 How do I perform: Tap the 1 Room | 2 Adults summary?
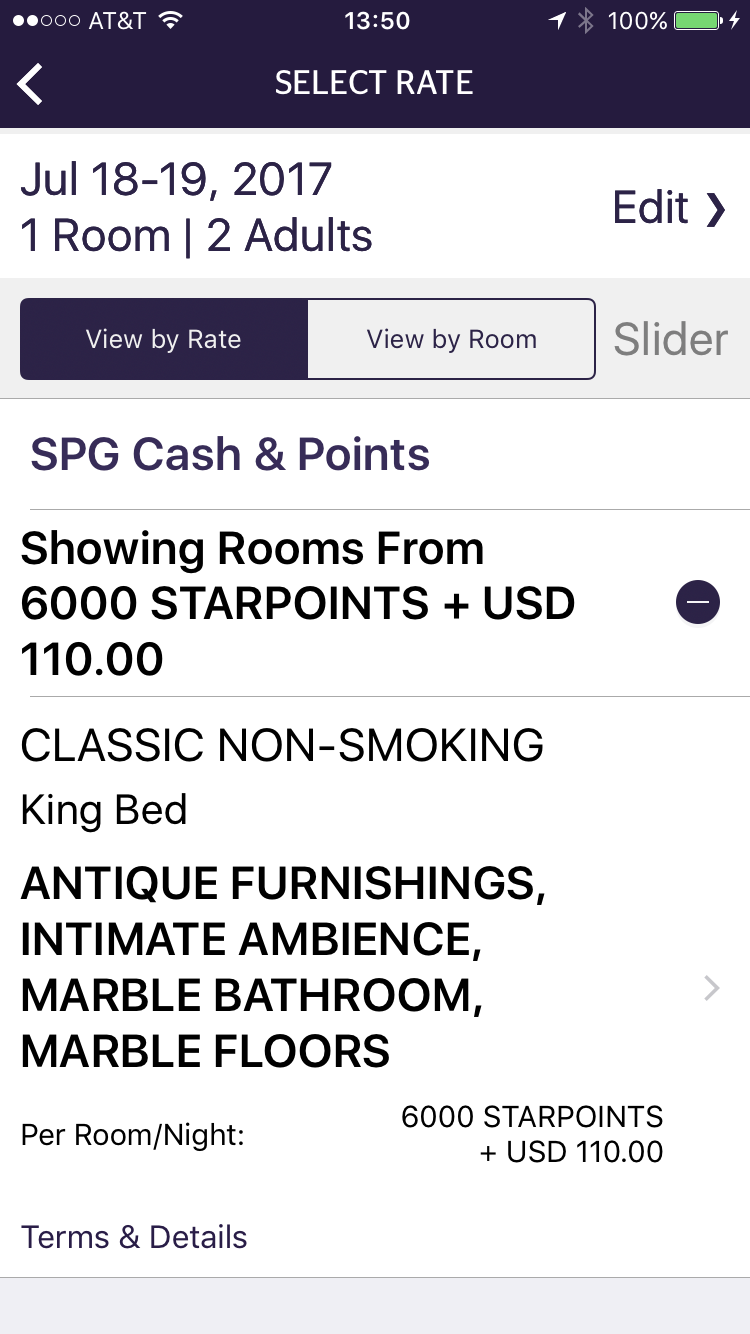point(196,237)
